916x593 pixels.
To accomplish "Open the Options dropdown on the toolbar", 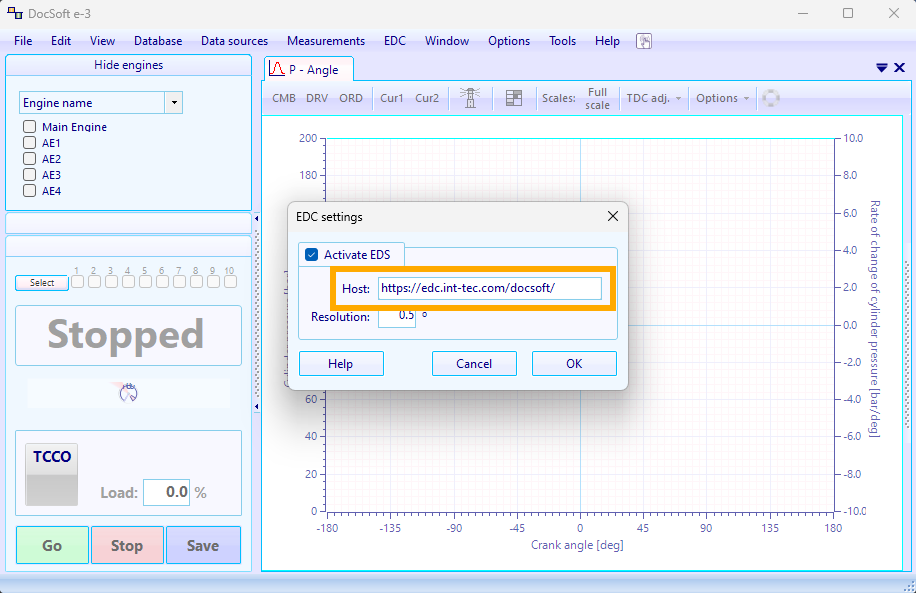I will [x=722, y=98].
